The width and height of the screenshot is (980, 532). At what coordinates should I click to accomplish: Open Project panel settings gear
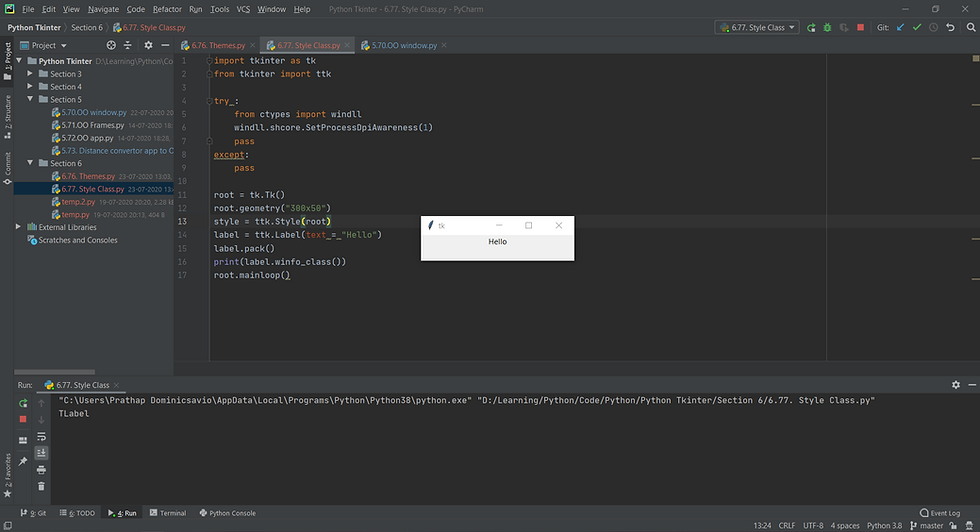[x=148, y=45]
